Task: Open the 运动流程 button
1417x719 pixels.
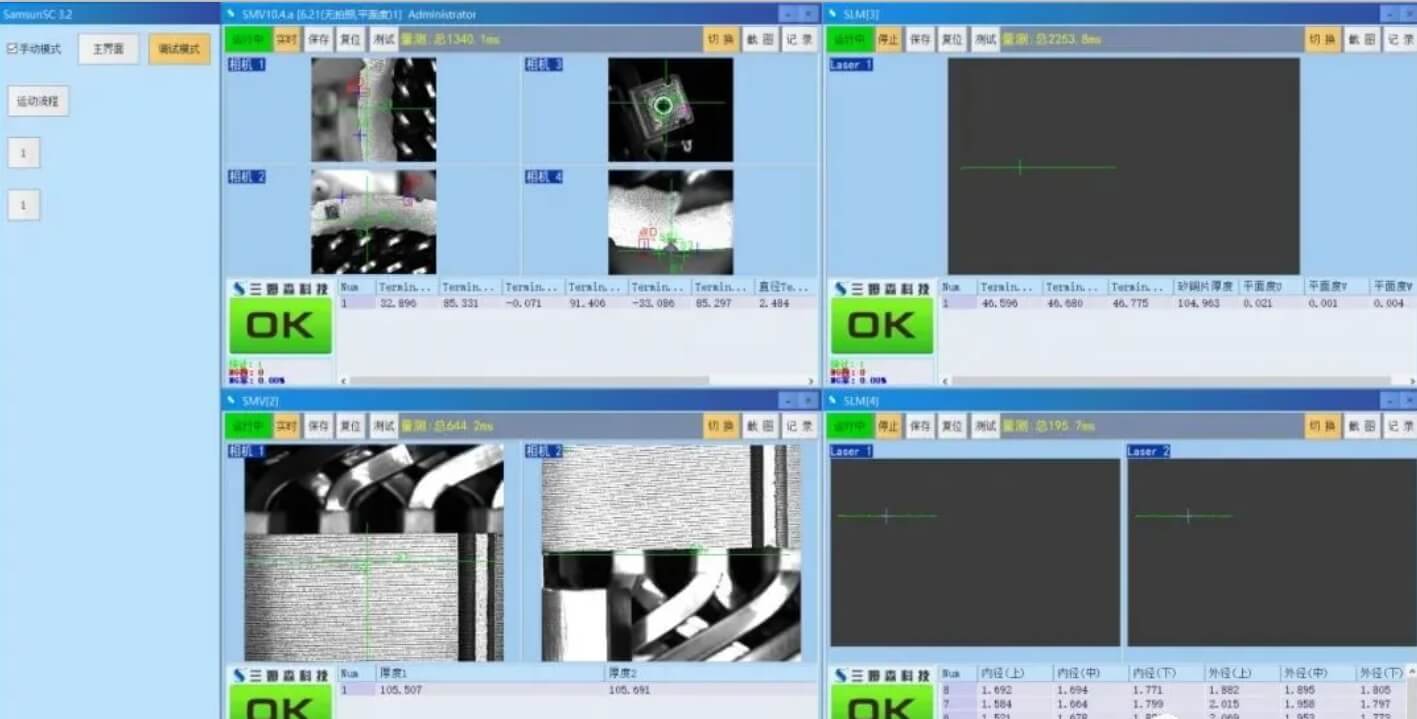Action: click(x=38, y=101)
